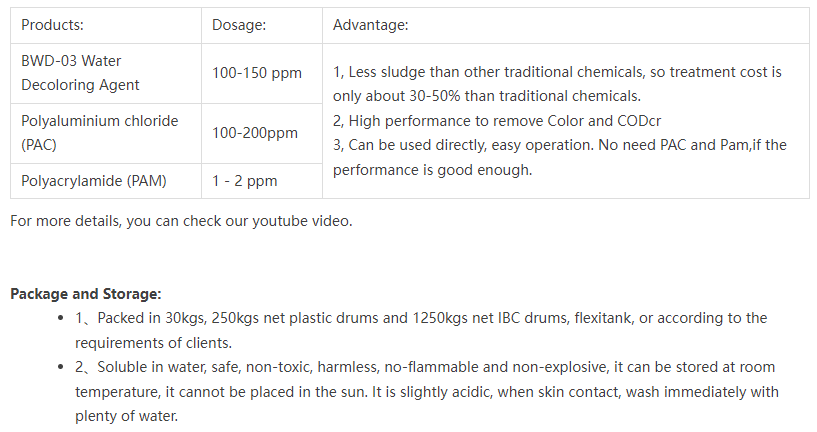This screenshot has width=817, height=432.
Task: Click the "Packed in 30kgs, 250kgs" list item
Action: point(420,318)
